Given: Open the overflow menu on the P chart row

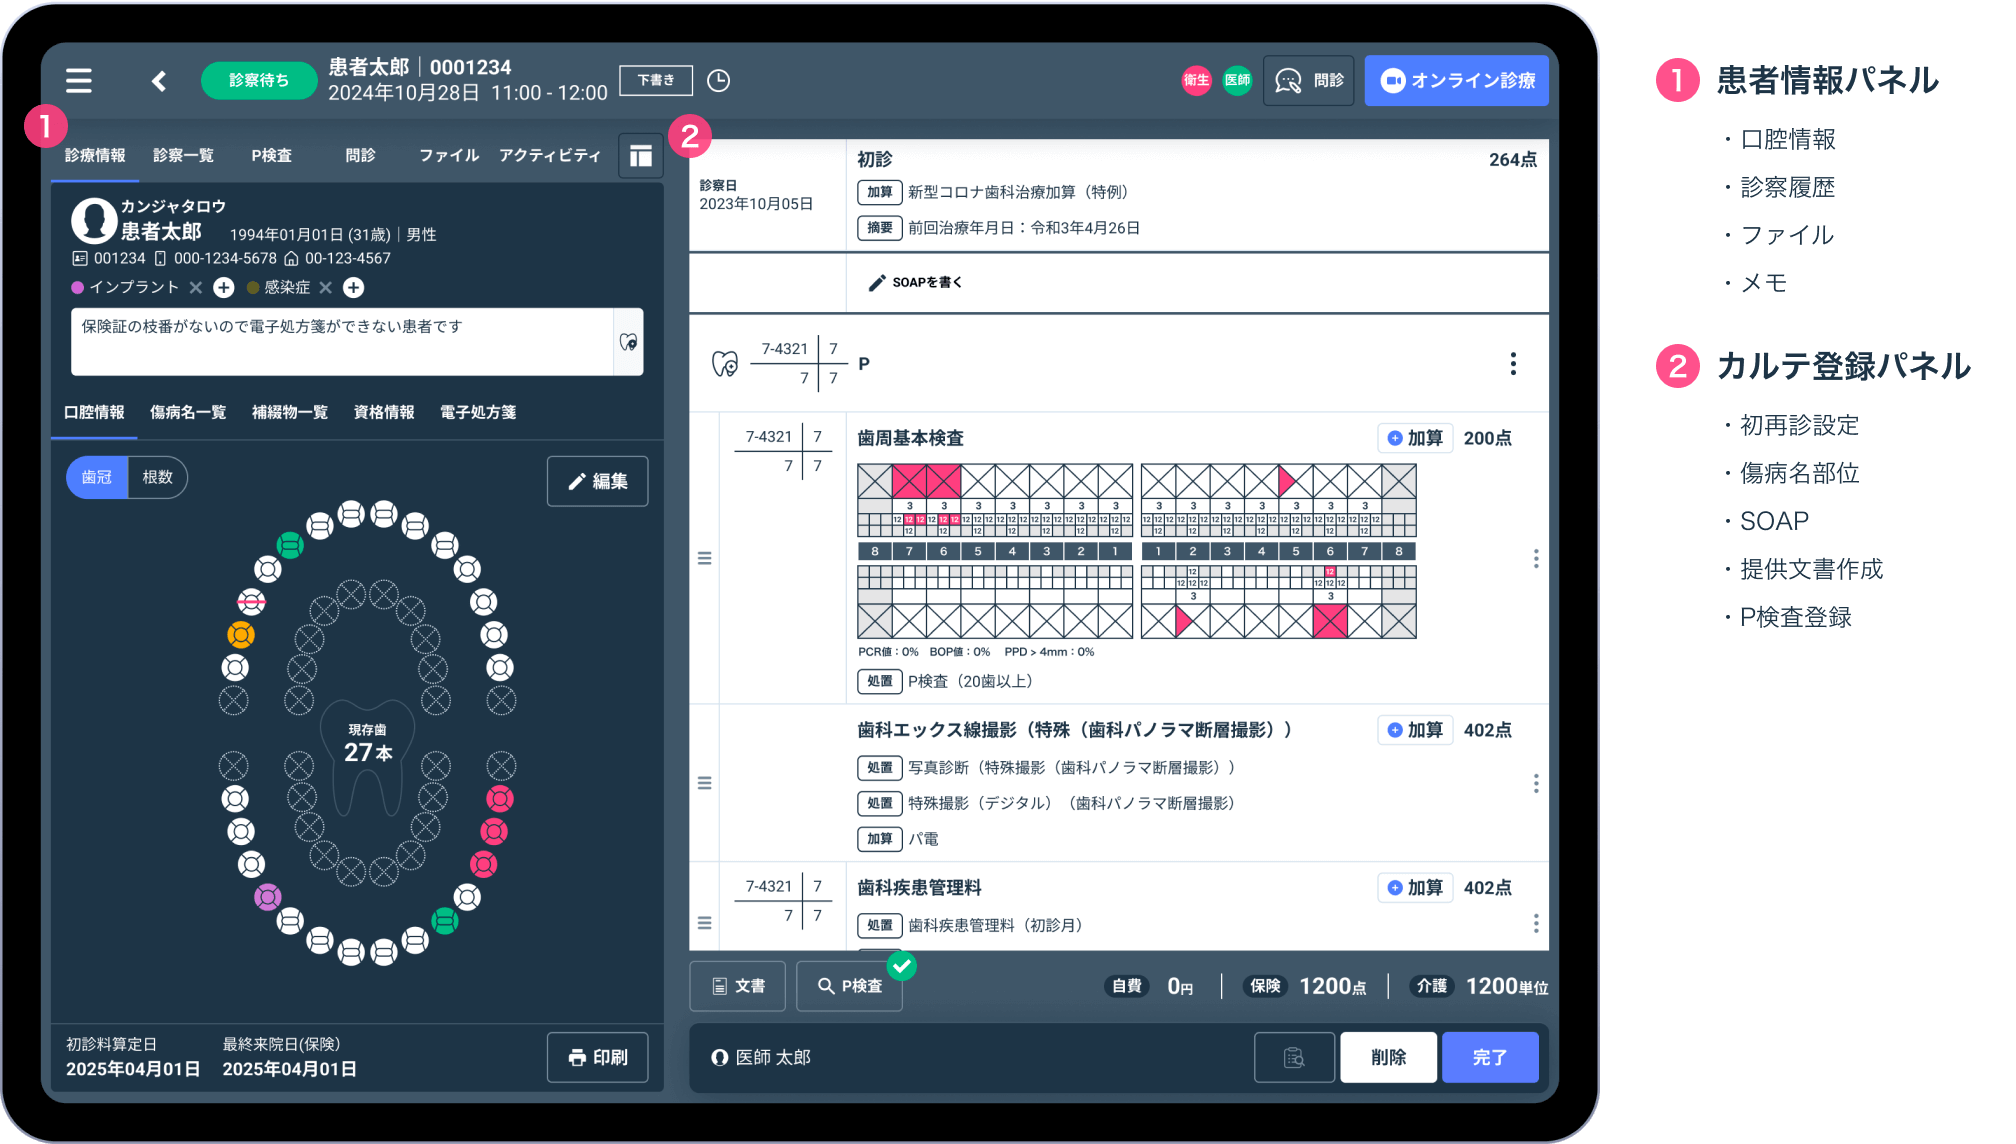Looking at the screenshot, I should tap(1513, 364).
